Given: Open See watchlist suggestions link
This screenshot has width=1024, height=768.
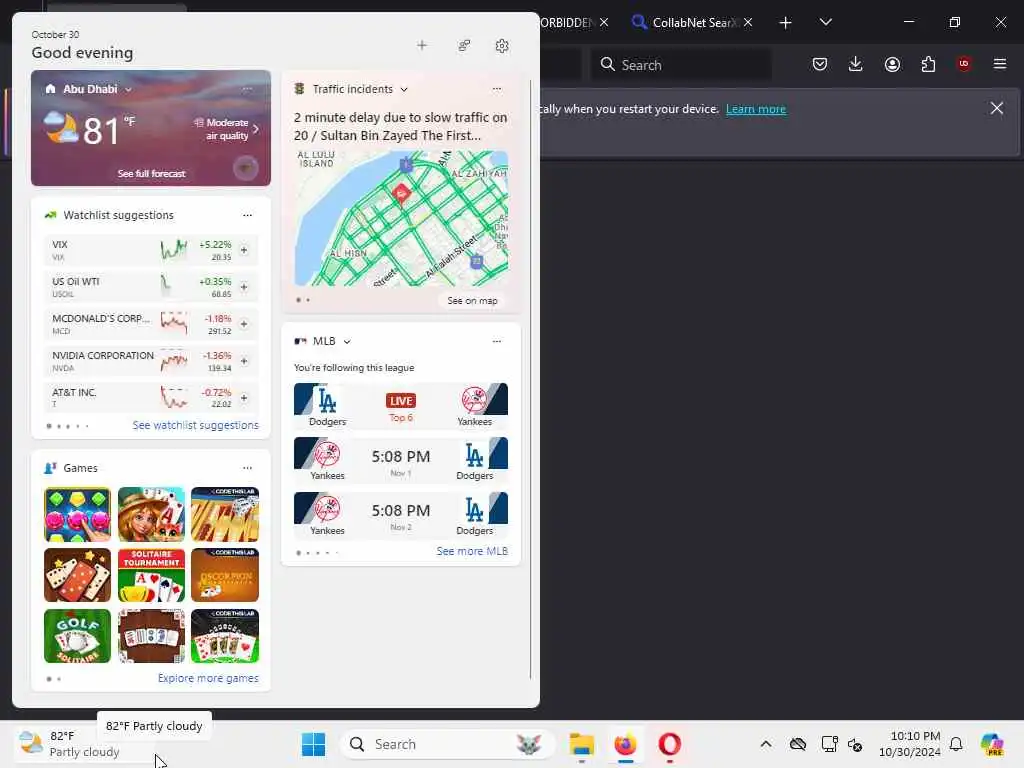Looking at the screenshot, I should pos(195,425).
